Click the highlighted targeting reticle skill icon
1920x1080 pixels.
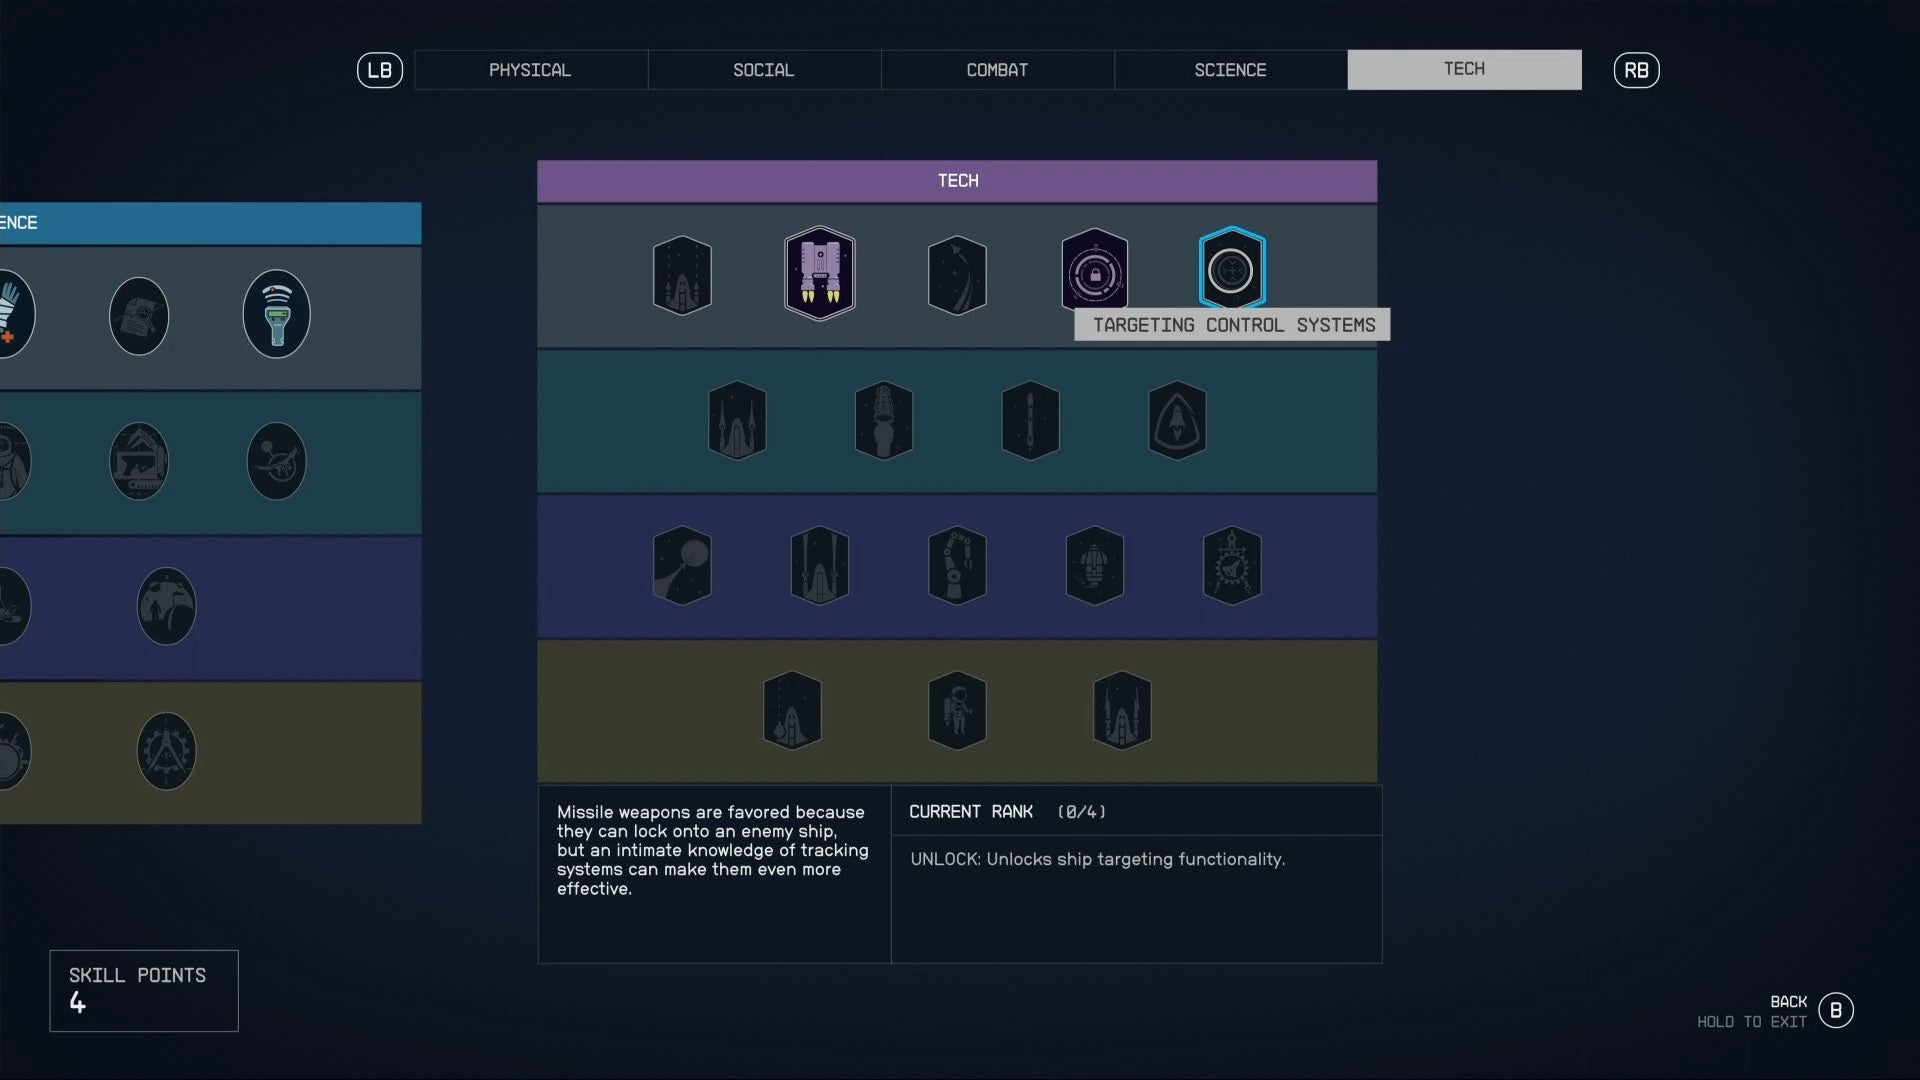coord(1232,268)
